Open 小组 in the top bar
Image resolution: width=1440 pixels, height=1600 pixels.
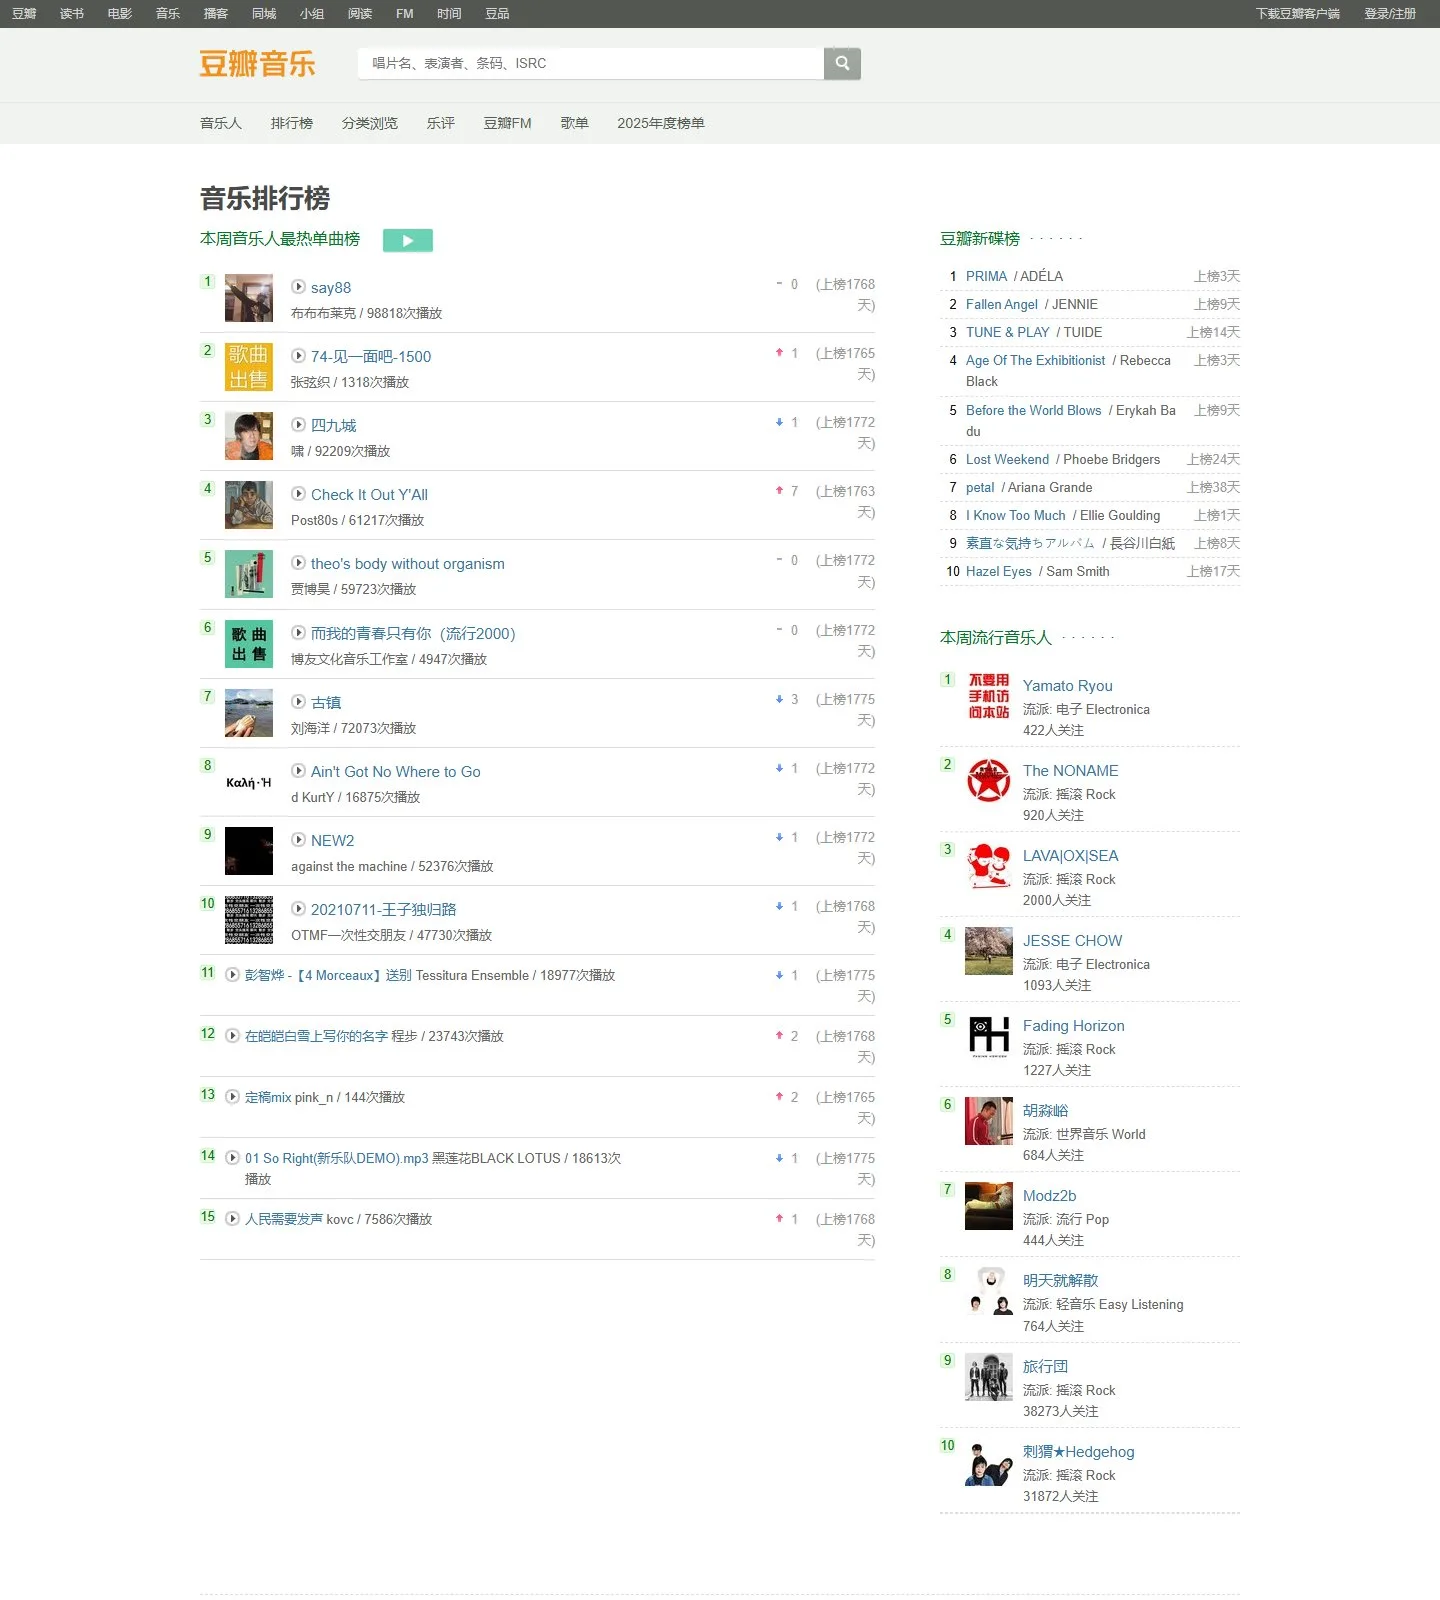point(312,14)
